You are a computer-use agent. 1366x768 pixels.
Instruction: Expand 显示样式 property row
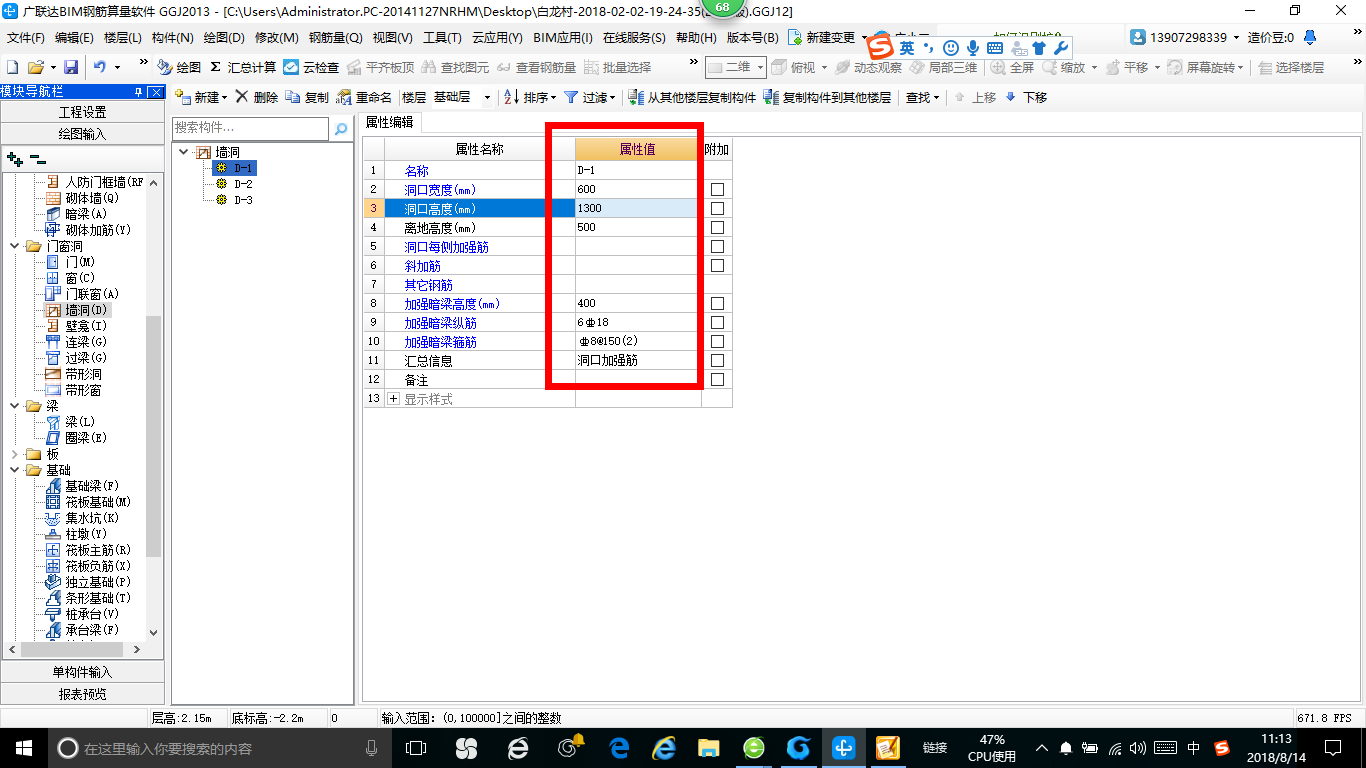pyautogui.click(x=393, y=399)
